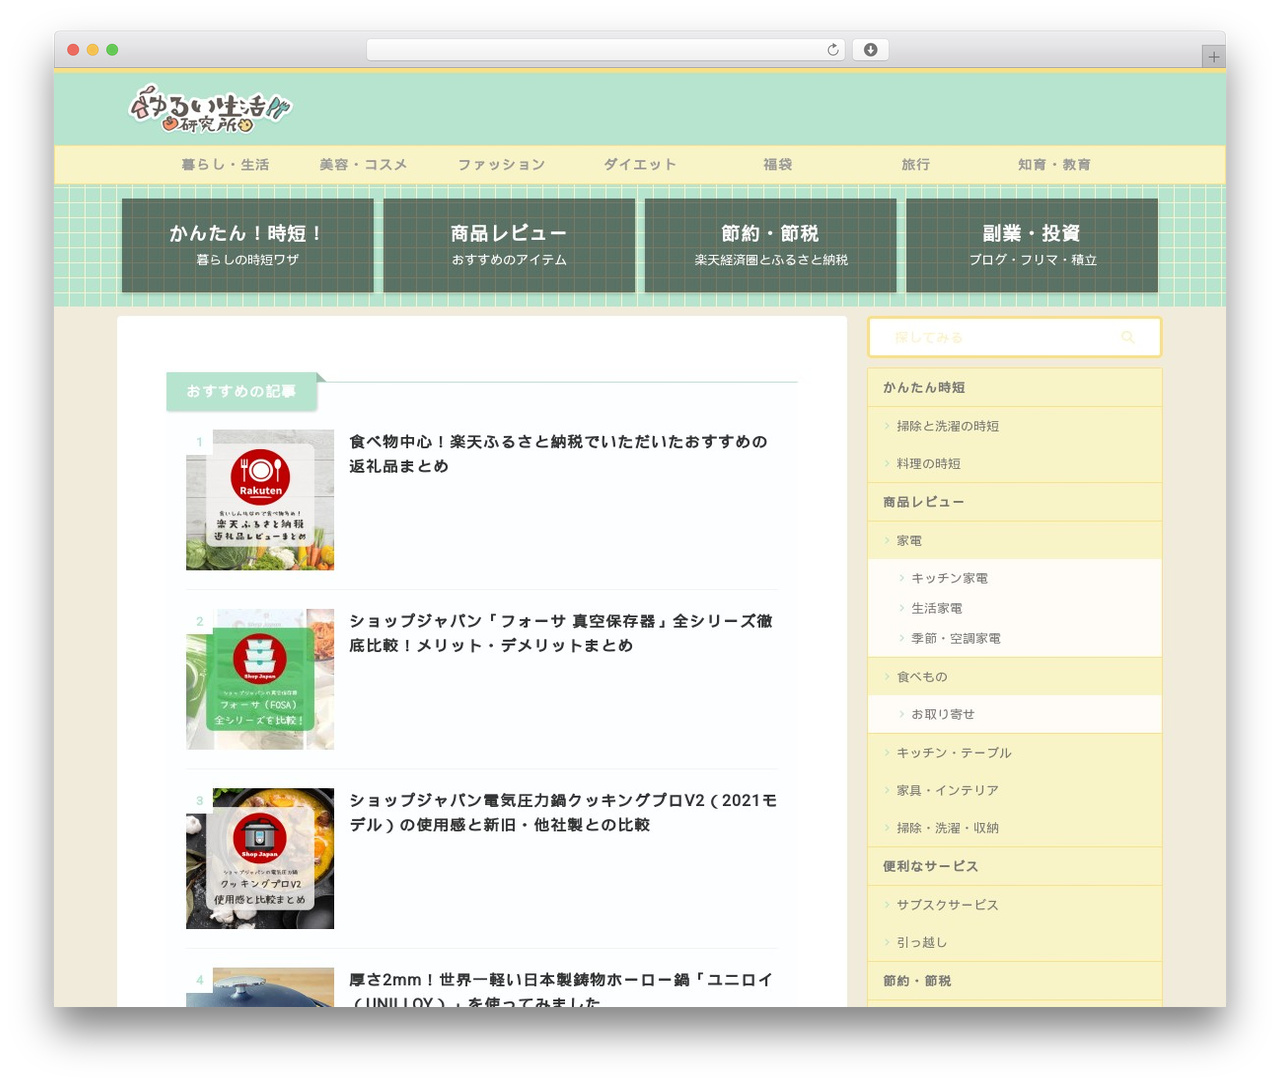Open the Rakuten ふるさと納税 article thumbnail
The height and width of the screenshot is (1084, 1280).
[x=260, y=500]
